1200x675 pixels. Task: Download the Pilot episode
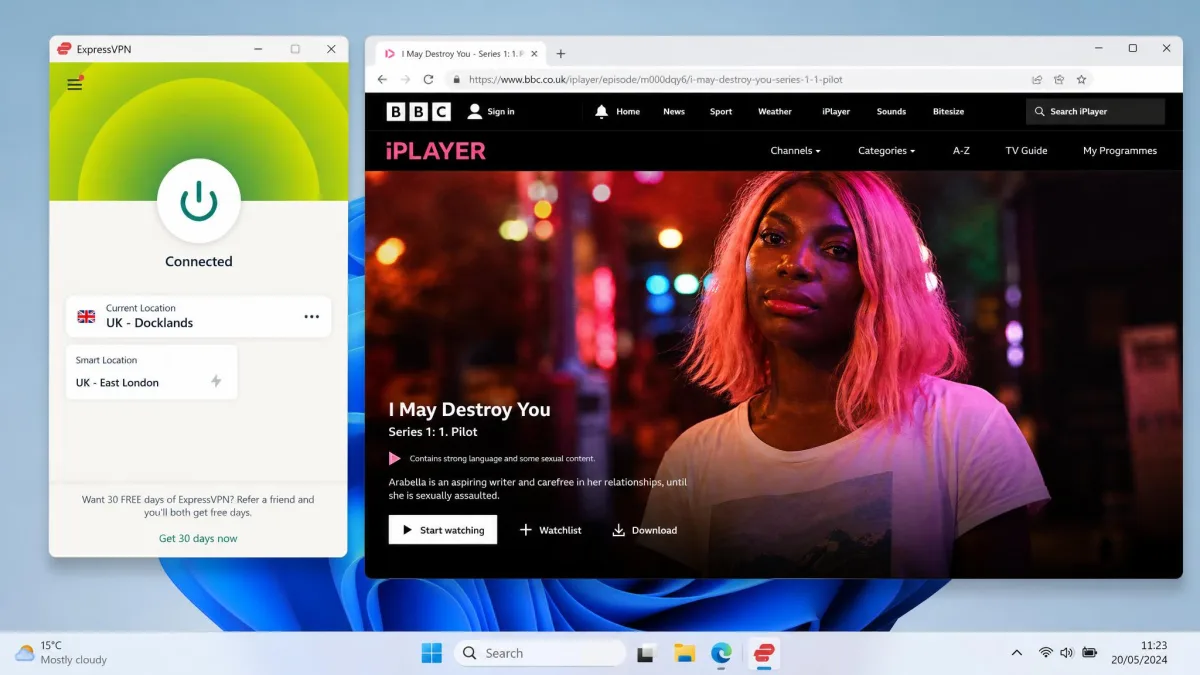[645, 530]
